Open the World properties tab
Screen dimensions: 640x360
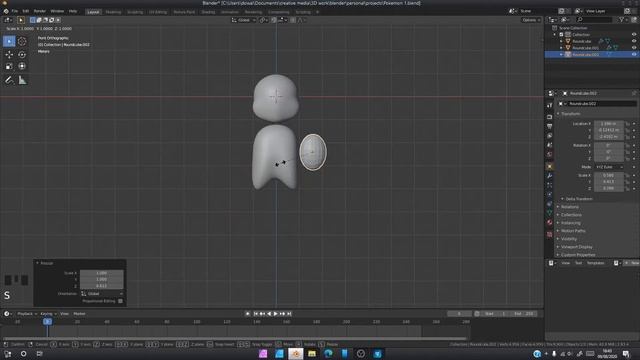[x=549, y=155]
